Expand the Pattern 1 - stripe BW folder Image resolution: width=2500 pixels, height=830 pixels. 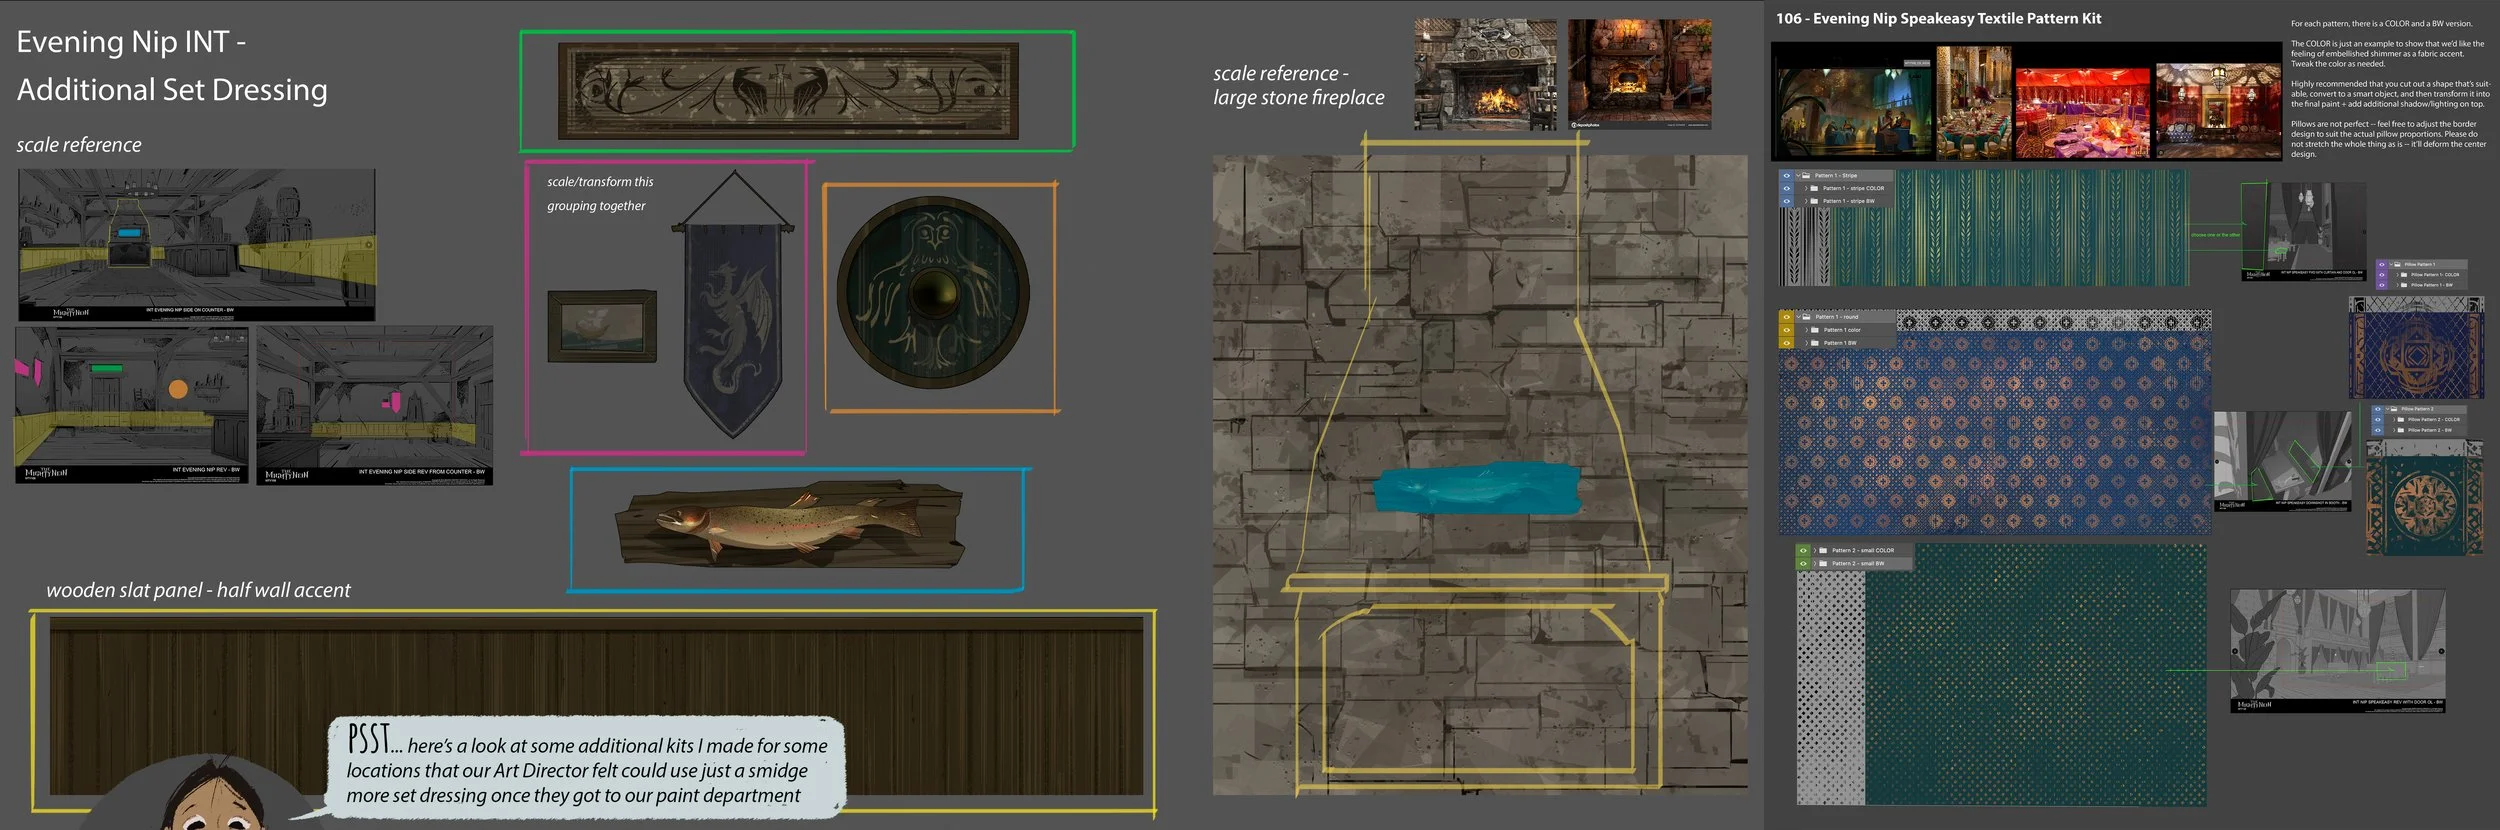pos(1806,201)
